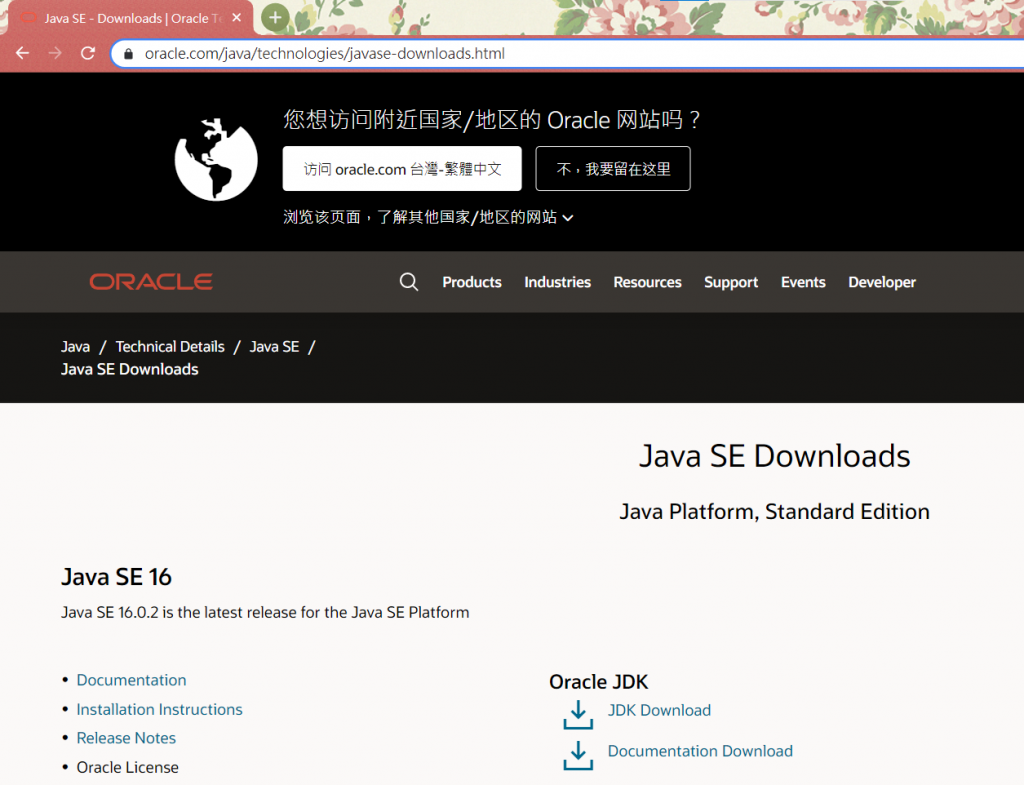Click the Oracle License text
This screenshot has width=1024, height=785.
(127, 767)
